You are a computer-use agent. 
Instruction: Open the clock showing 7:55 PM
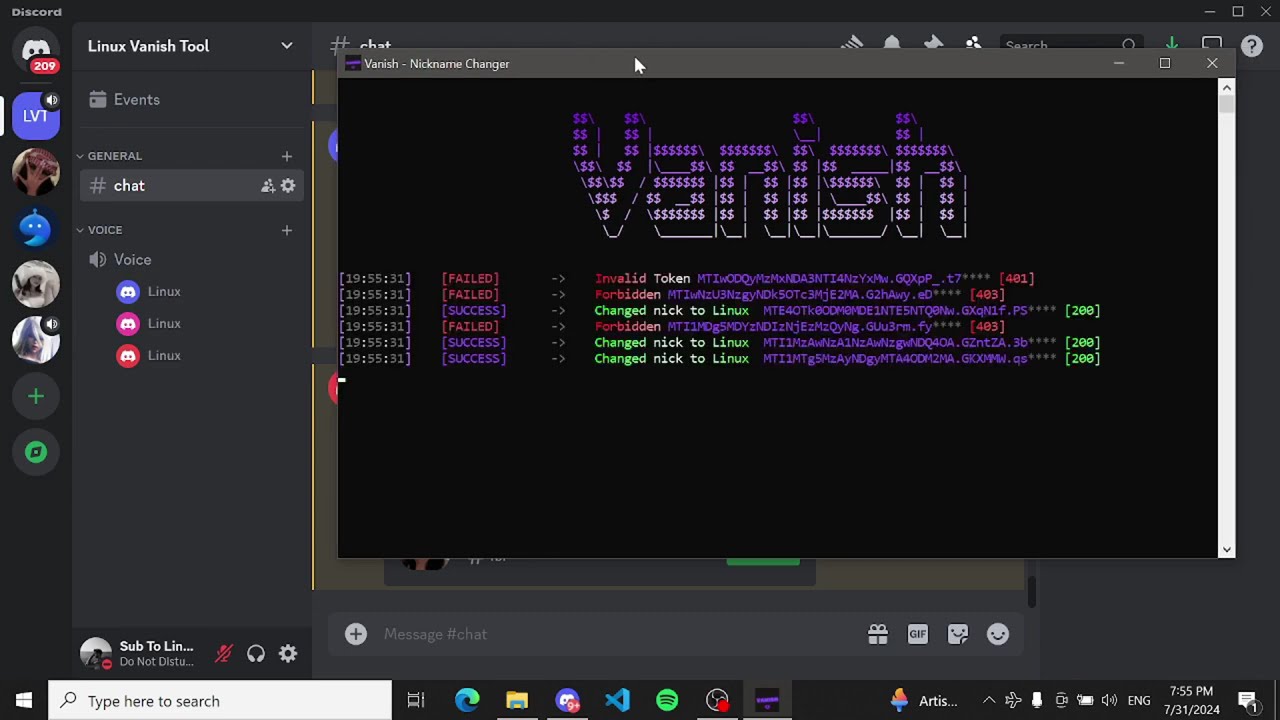coord(1191,701)
